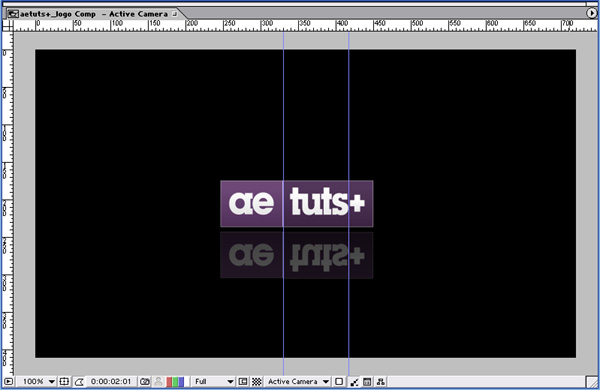600x390 pixels.
Task: Click the Region of Interest icon
Action: (x=243, y=382)
